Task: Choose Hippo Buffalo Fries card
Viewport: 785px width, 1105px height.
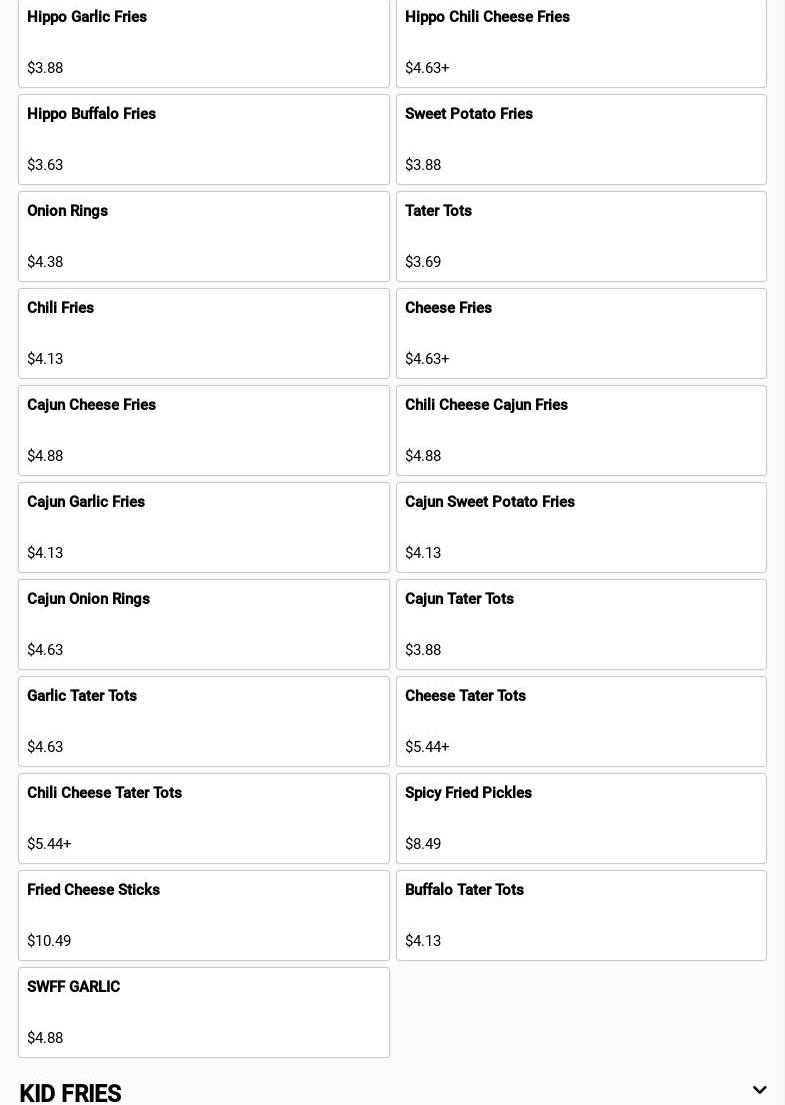Action: [x=203, y=139]
